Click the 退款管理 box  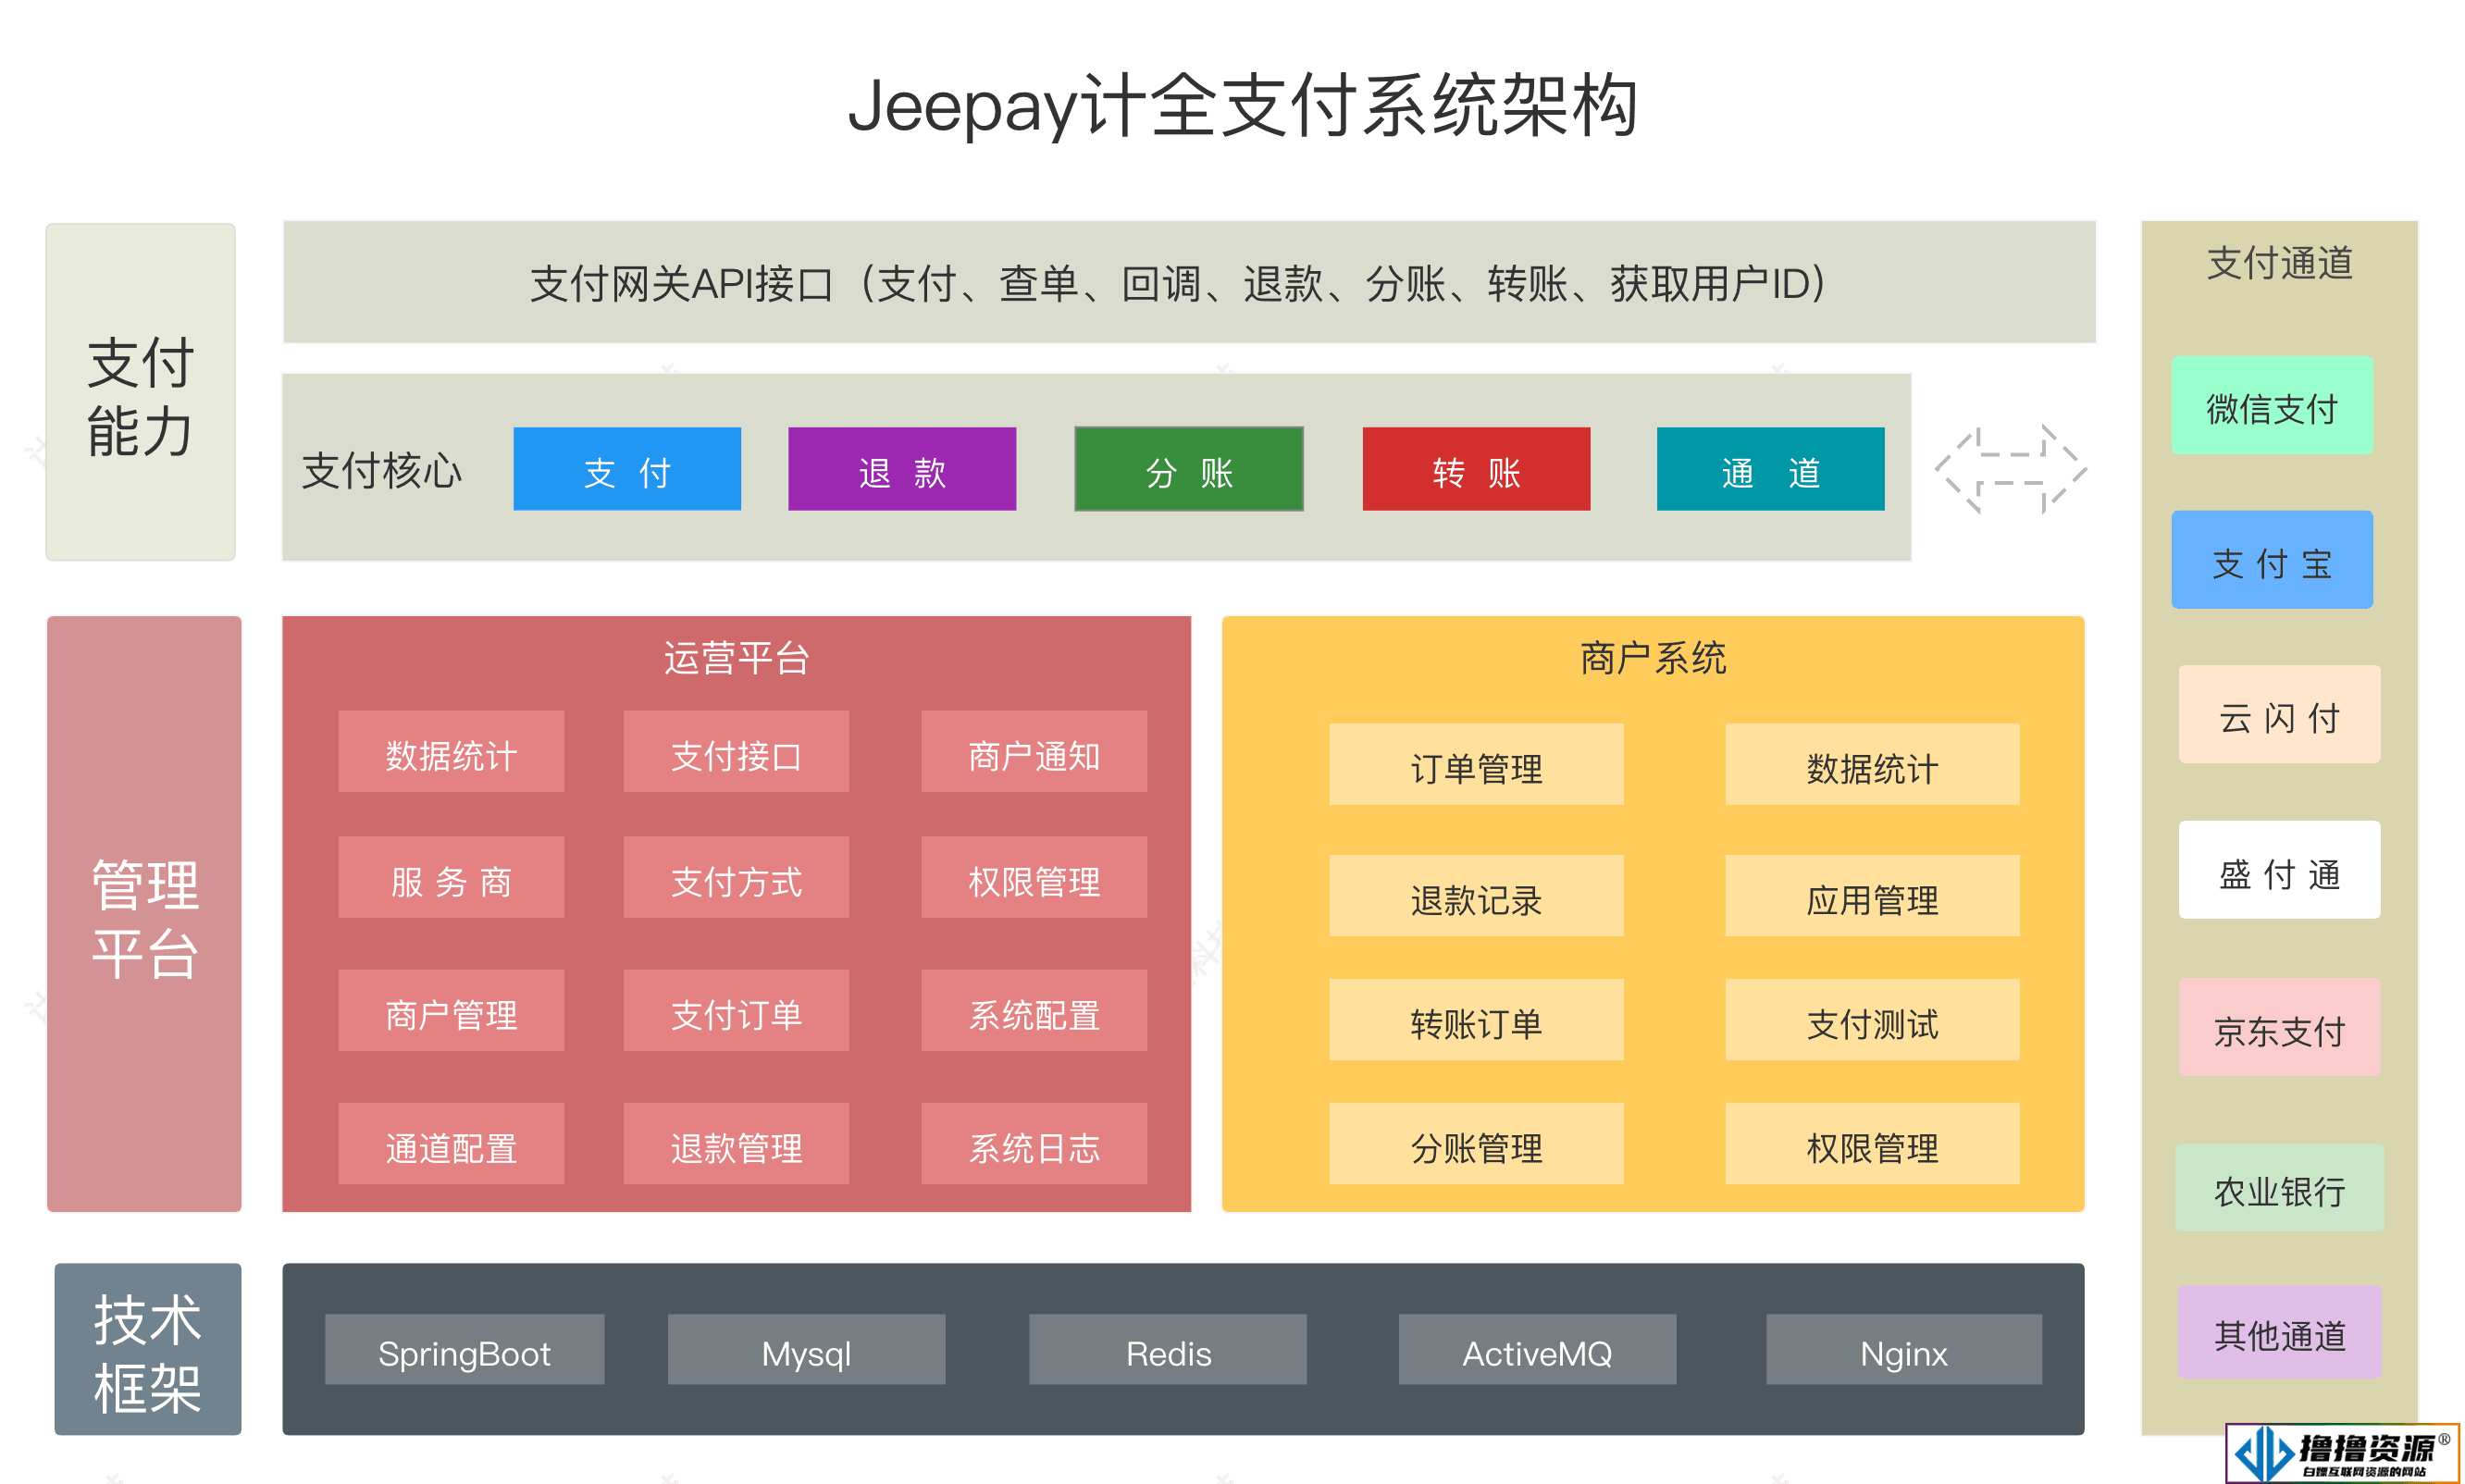click(736, 1144)
